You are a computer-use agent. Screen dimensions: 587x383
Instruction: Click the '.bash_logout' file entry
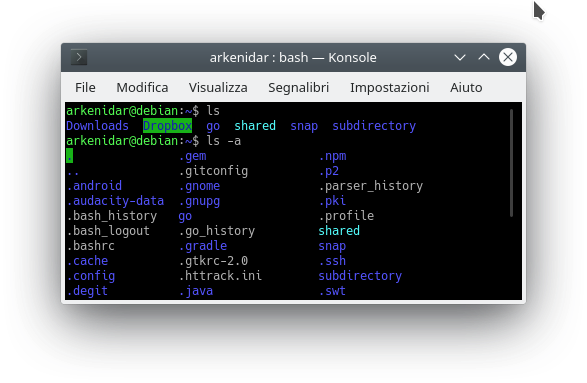pos(108,231)
